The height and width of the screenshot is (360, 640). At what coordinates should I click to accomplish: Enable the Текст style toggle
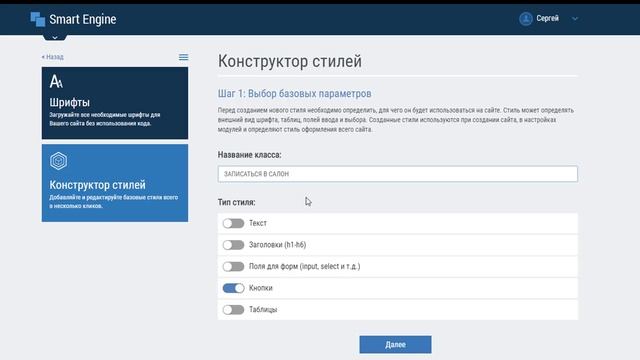coord(233,223)
